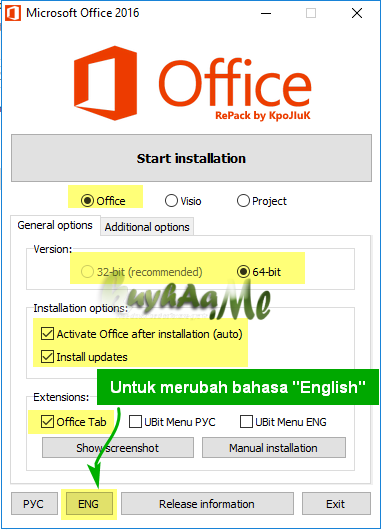
Task: Click the Office icon in title bar
Action: [13, 13]
